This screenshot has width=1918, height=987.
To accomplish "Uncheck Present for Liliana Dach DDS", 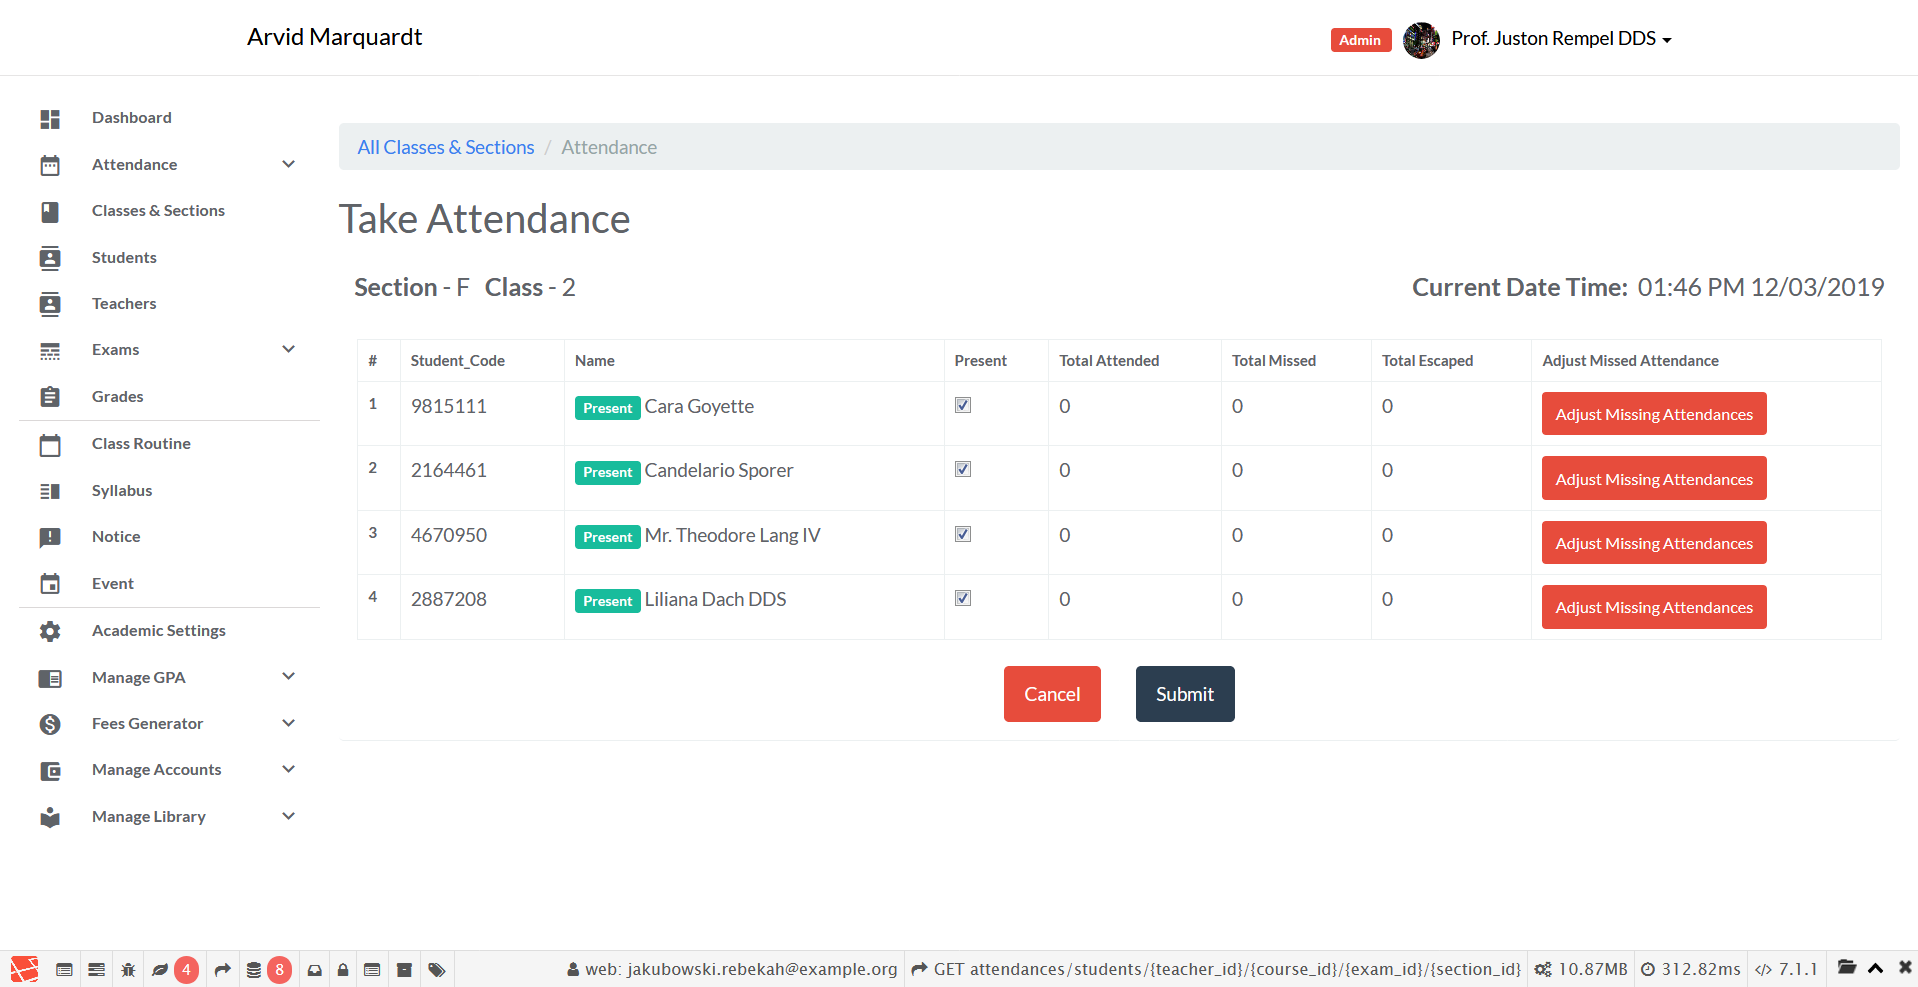I will pyautogui.click(x=963, y=598).
